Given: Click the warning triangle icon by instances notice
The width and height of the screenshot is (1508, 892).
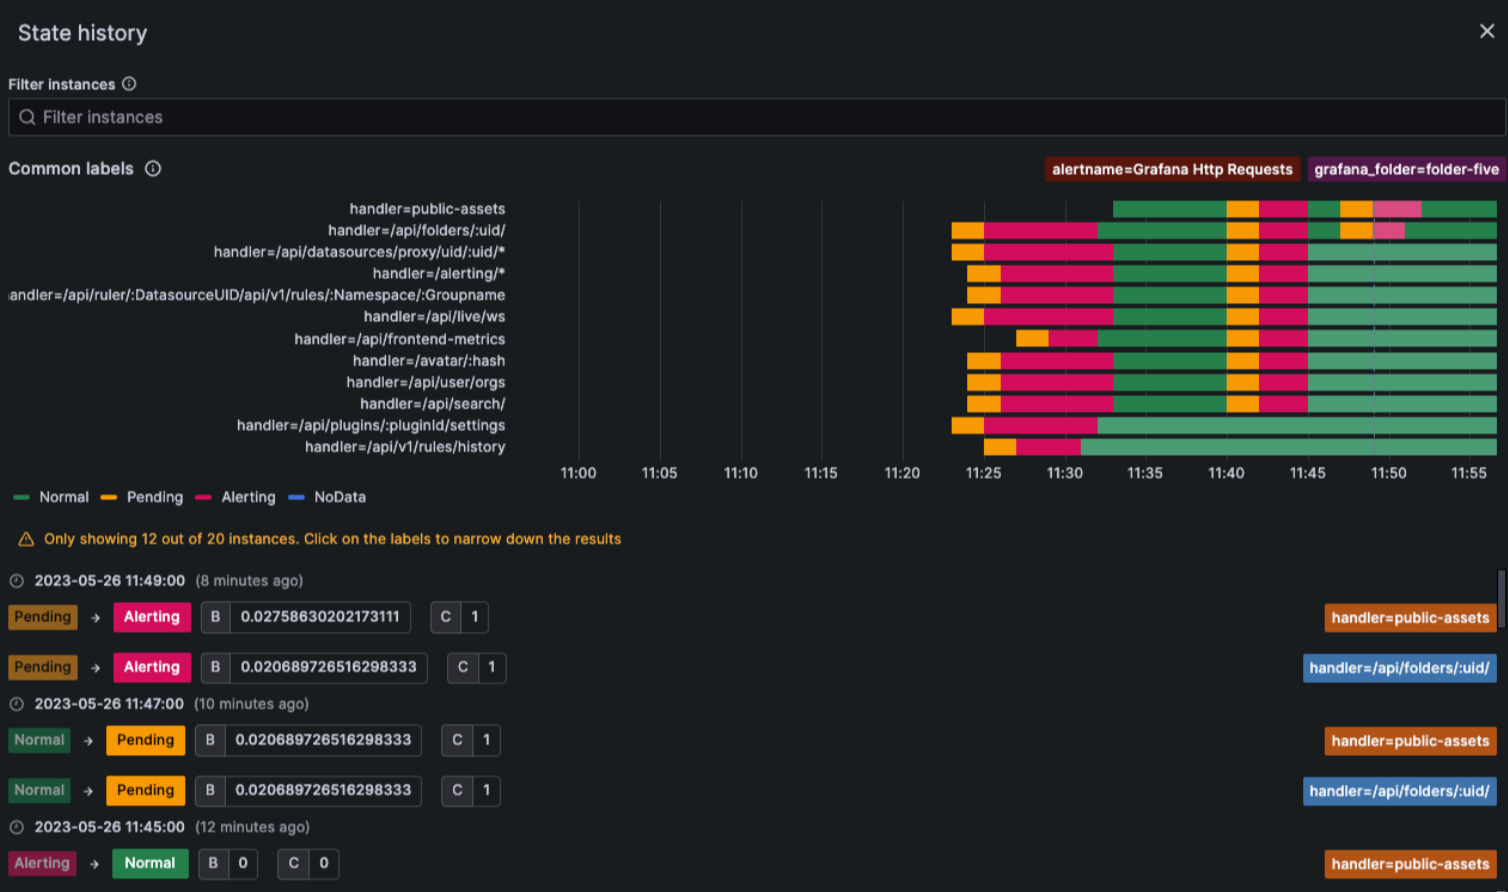Looking at the screenshot, I should click(x=26, y=539).
